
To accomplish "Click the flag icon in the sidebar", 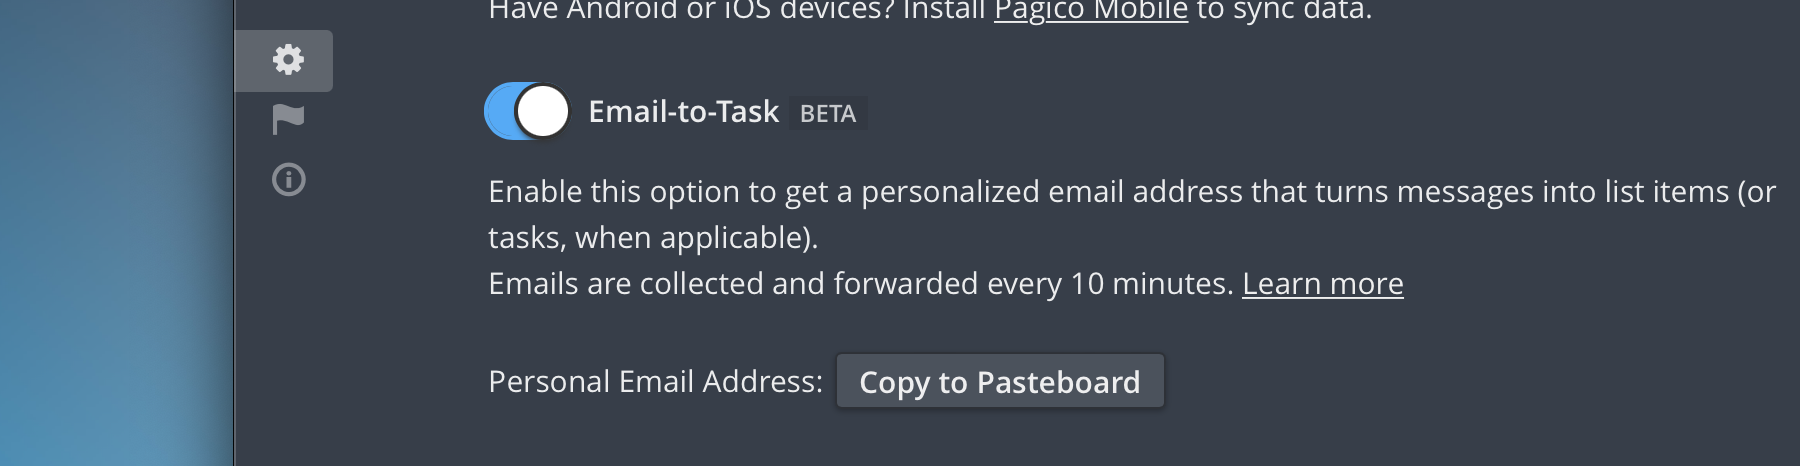I will [288, 120].
